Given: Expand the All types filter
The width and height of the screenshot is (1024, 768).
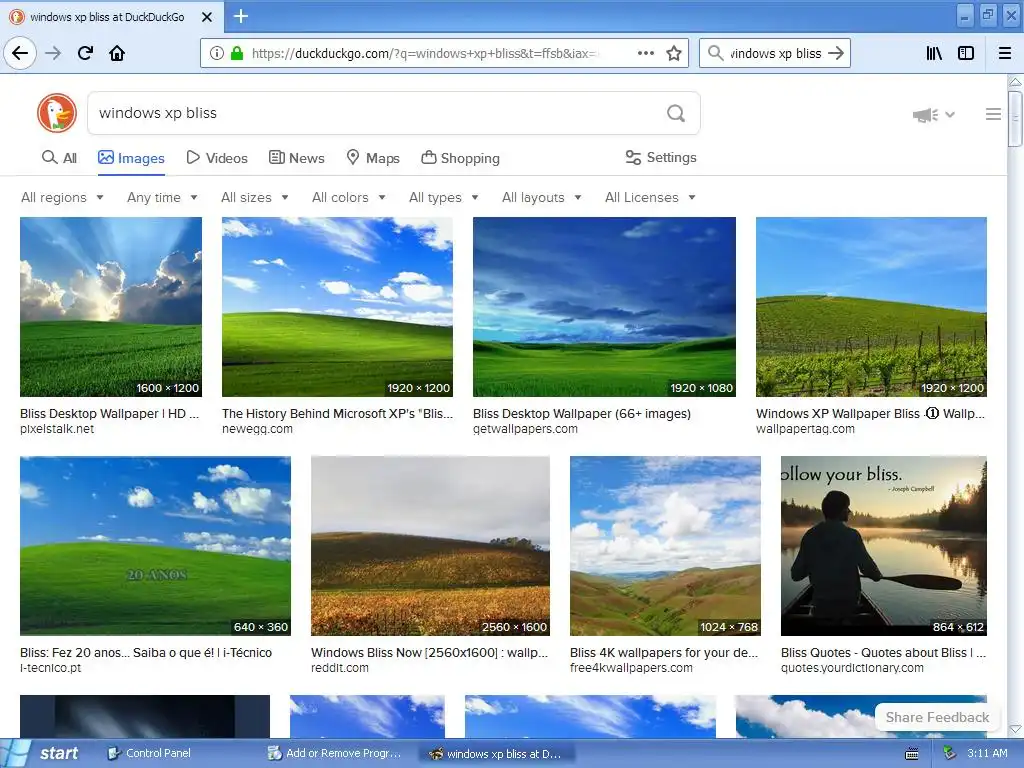Looking at the screenshot, I should [x=443, y=197].
